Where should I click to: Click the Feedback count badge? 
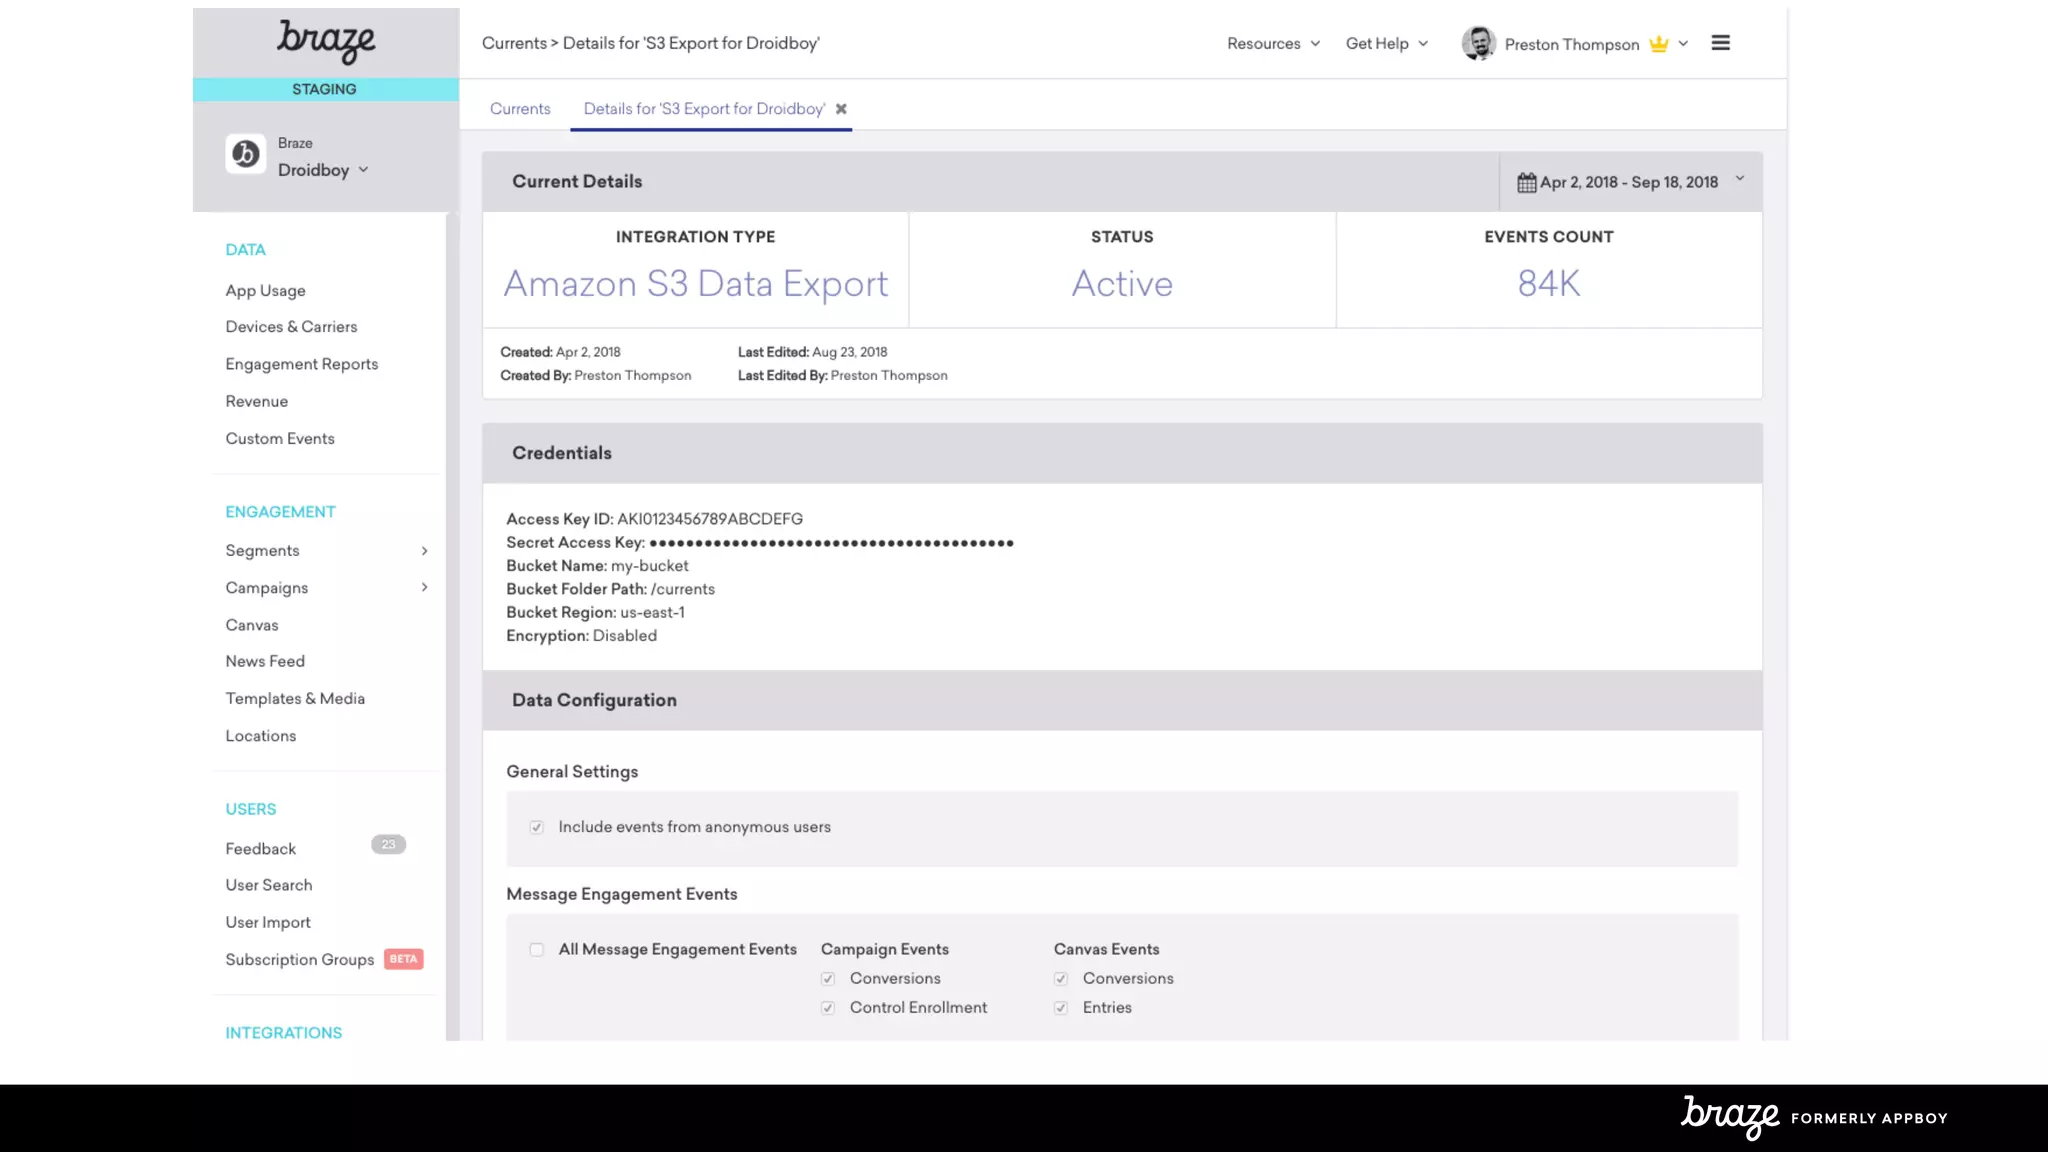click(x=388, y=844)
